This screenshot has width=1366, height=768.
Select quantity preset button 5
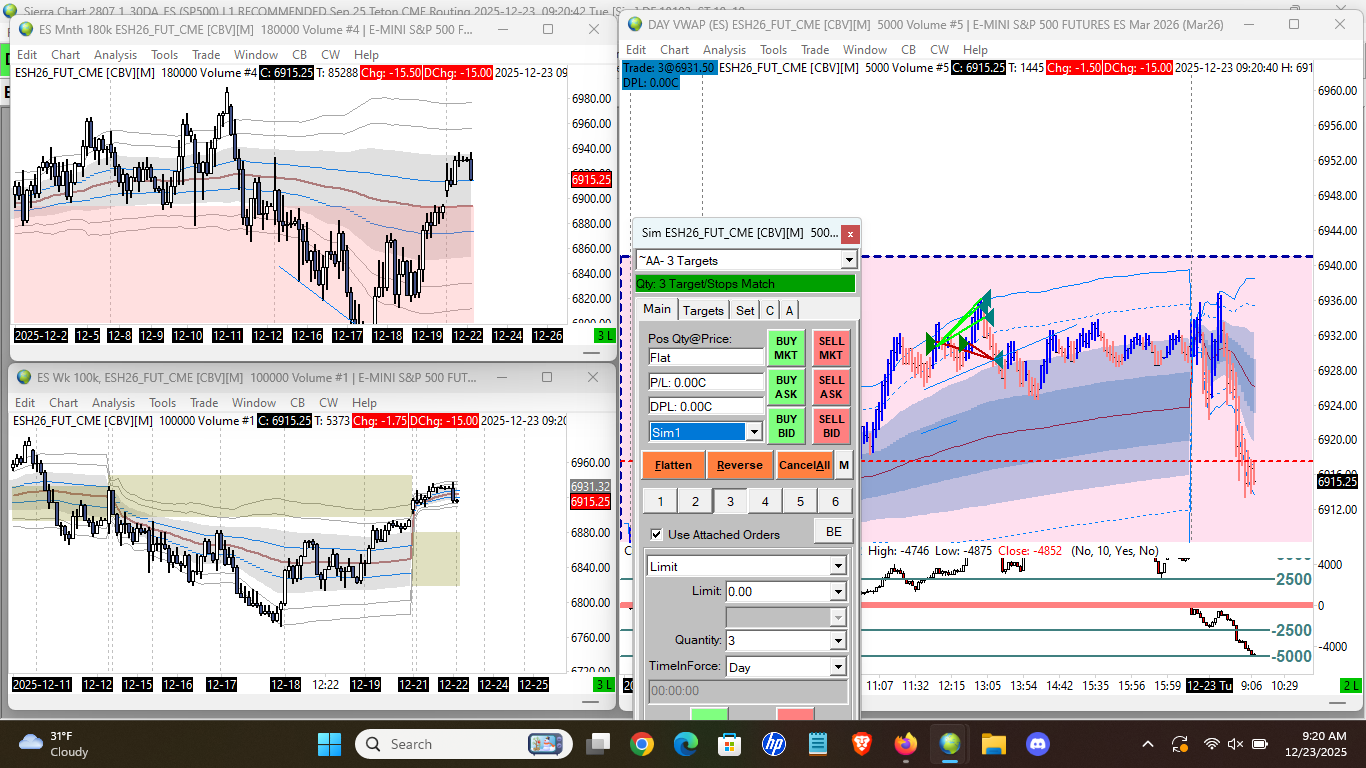[x=800, y=501]
